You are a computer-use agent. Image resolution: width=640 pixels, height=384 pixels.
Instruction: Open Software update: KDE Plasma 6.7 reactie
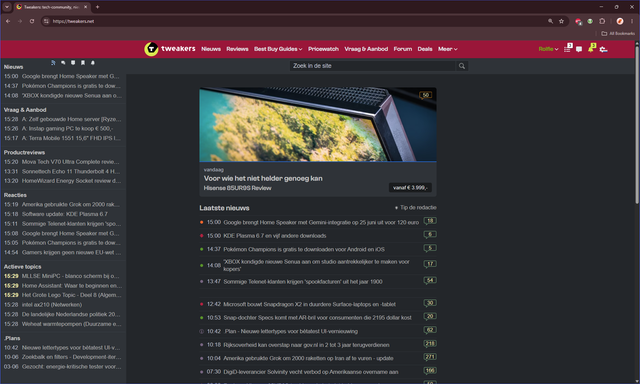64,214
